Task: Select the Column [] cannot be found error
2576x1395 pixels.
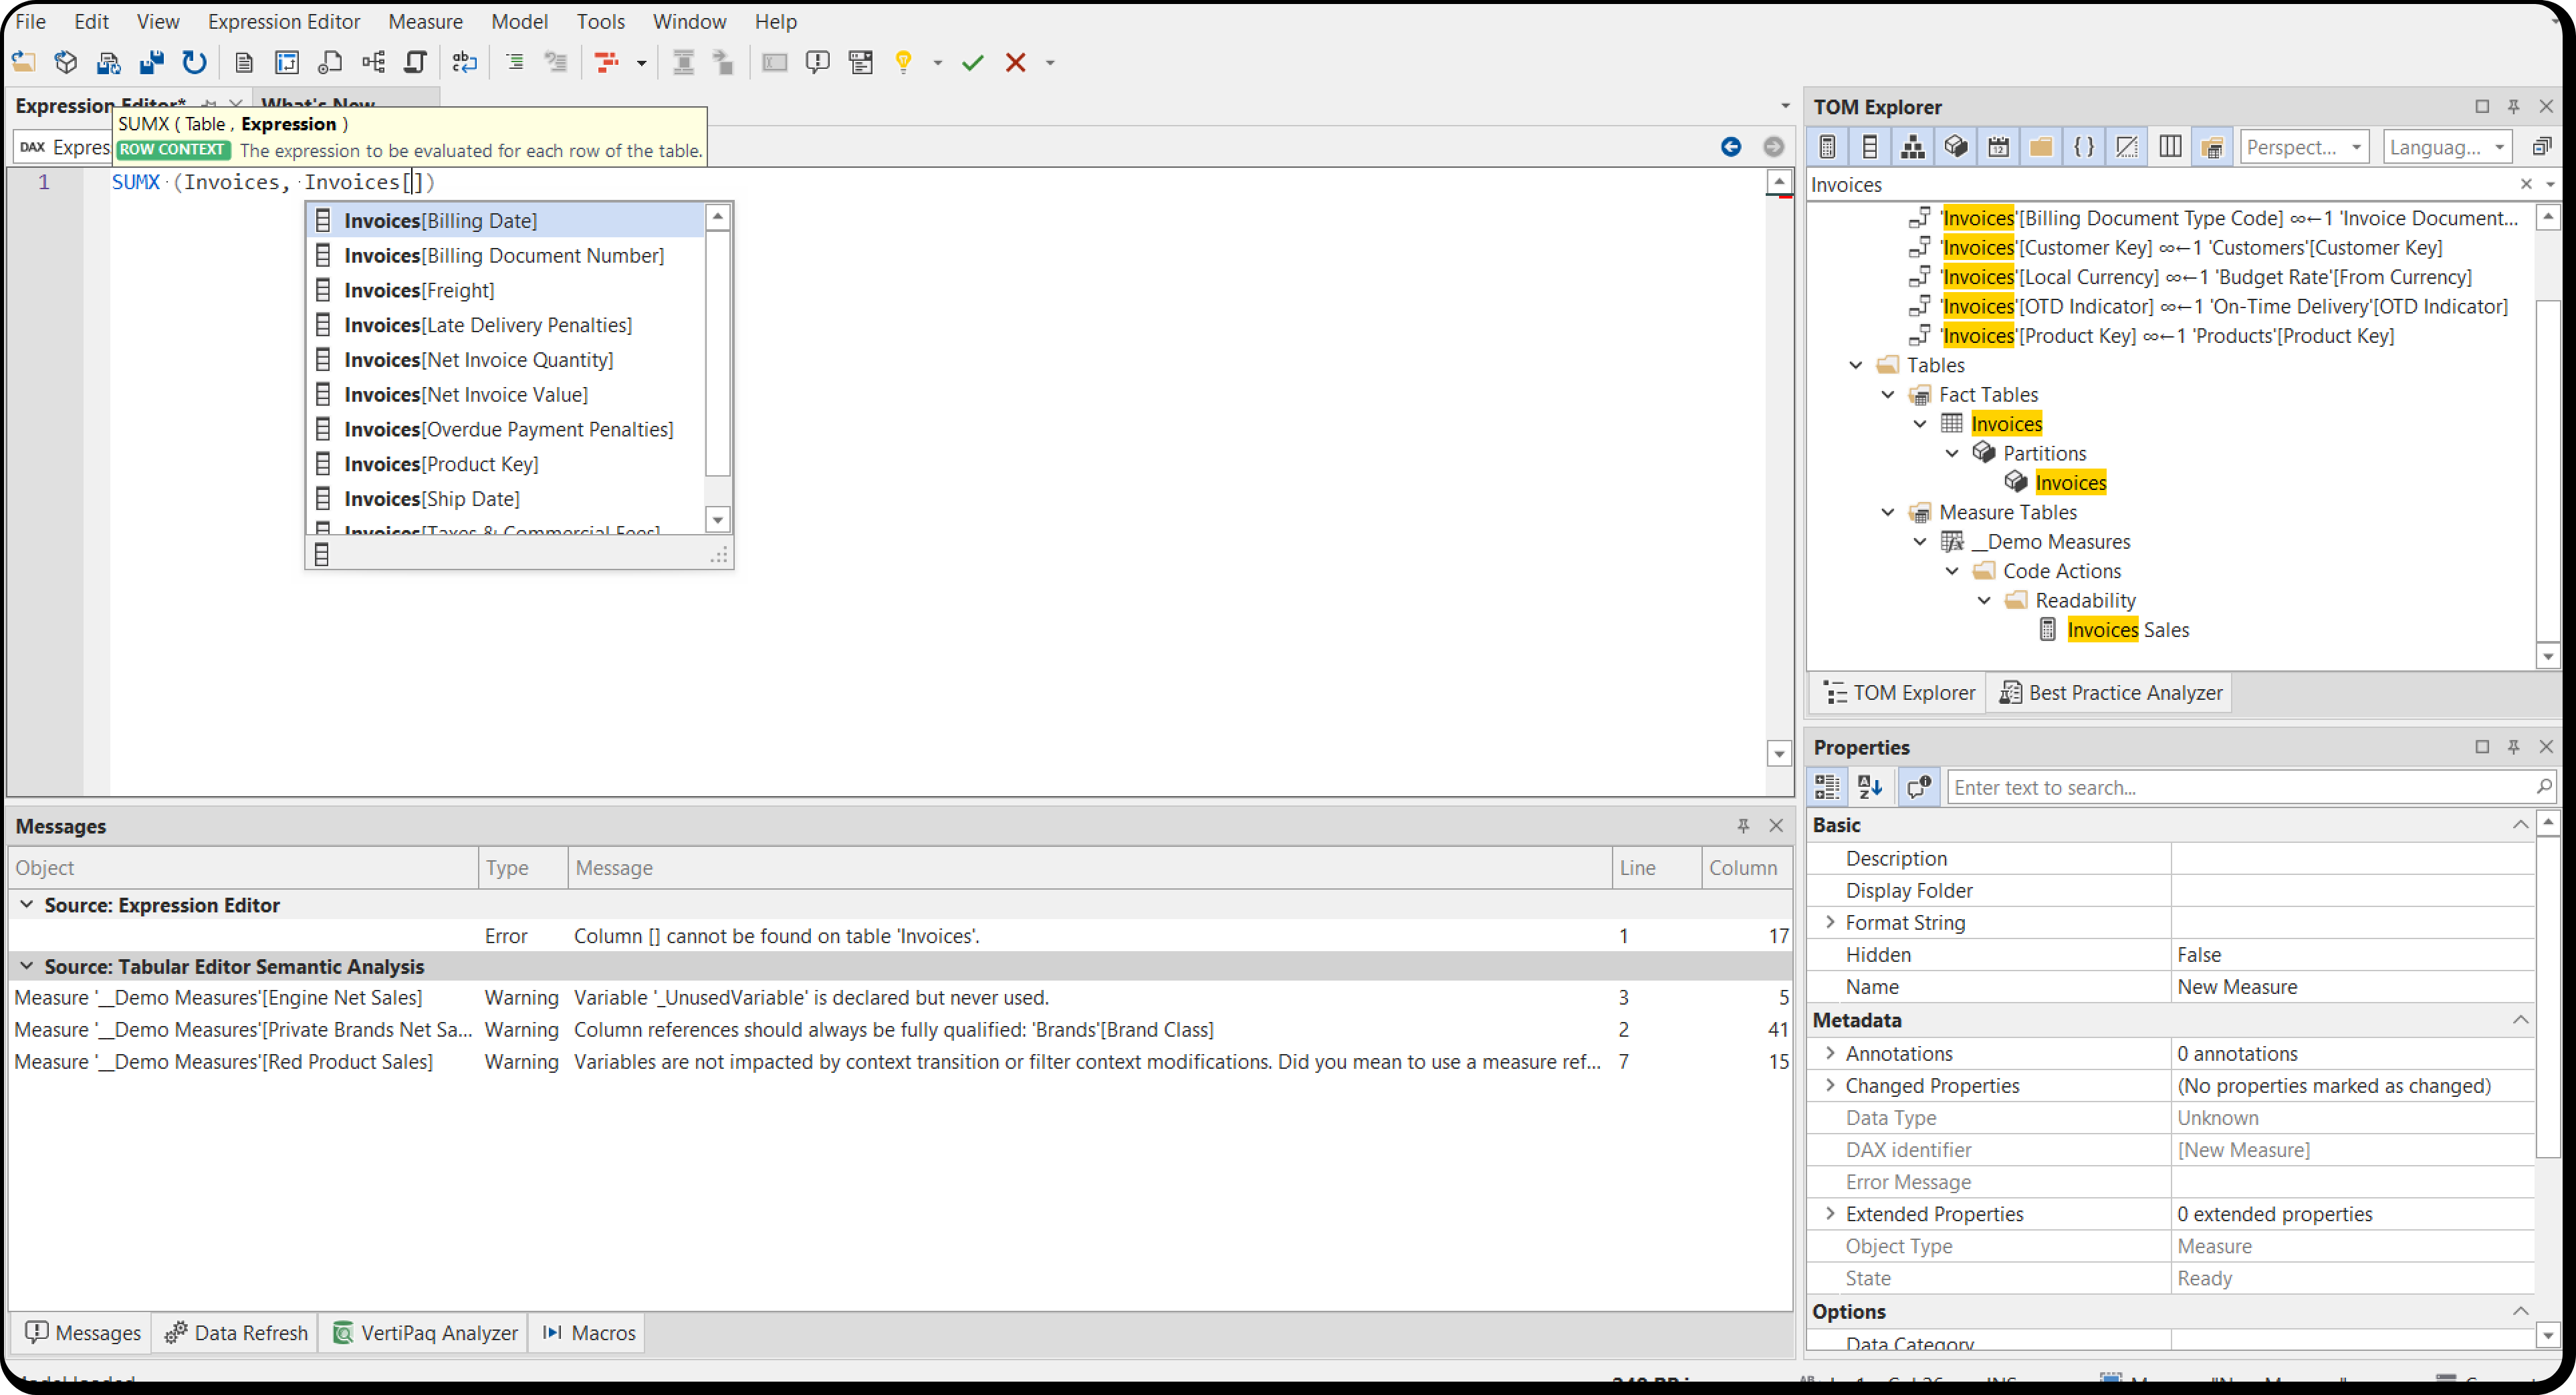Action: [x=900, y=936]
